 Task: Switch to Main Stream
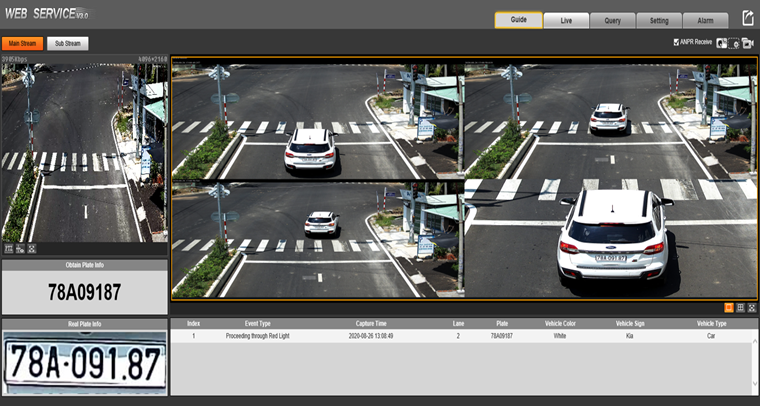coord(22,44)
